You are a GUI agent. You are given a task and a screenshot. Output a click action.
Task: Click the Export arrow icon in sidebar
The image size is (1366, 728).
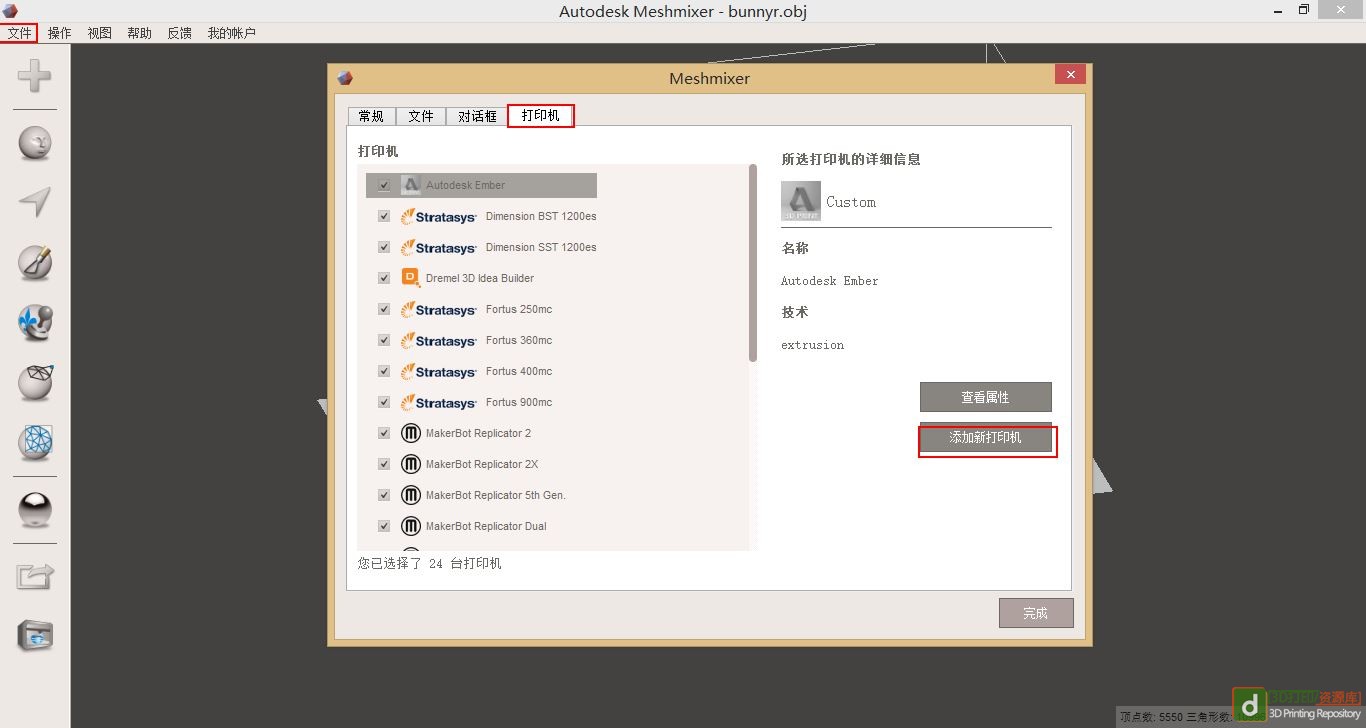[35, 576]
